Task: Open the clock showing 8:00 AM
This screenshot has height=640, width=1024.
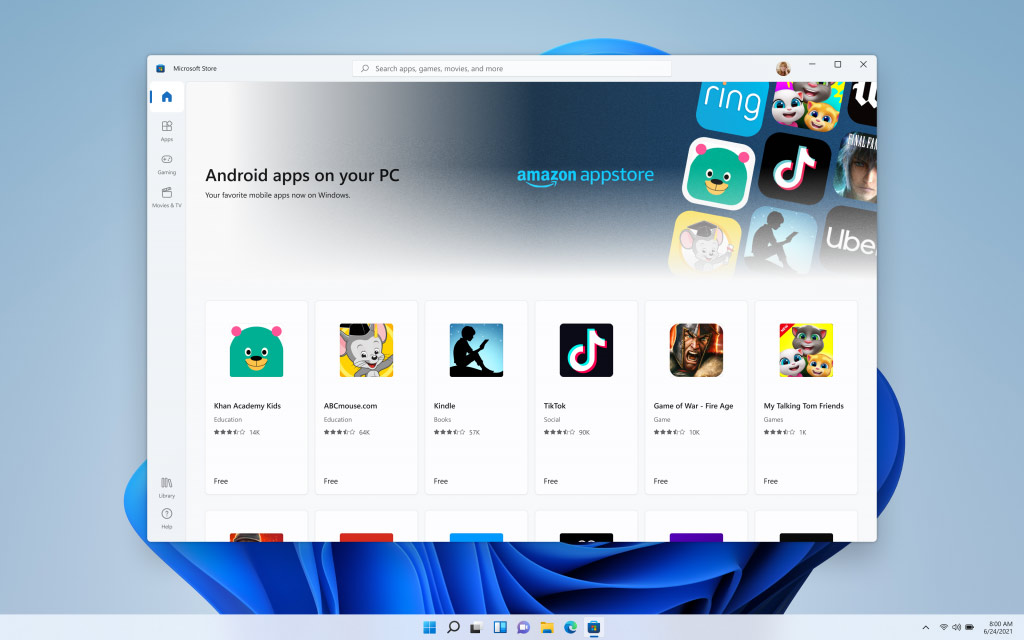Action: pyautogui.click(x=999, y=628)
